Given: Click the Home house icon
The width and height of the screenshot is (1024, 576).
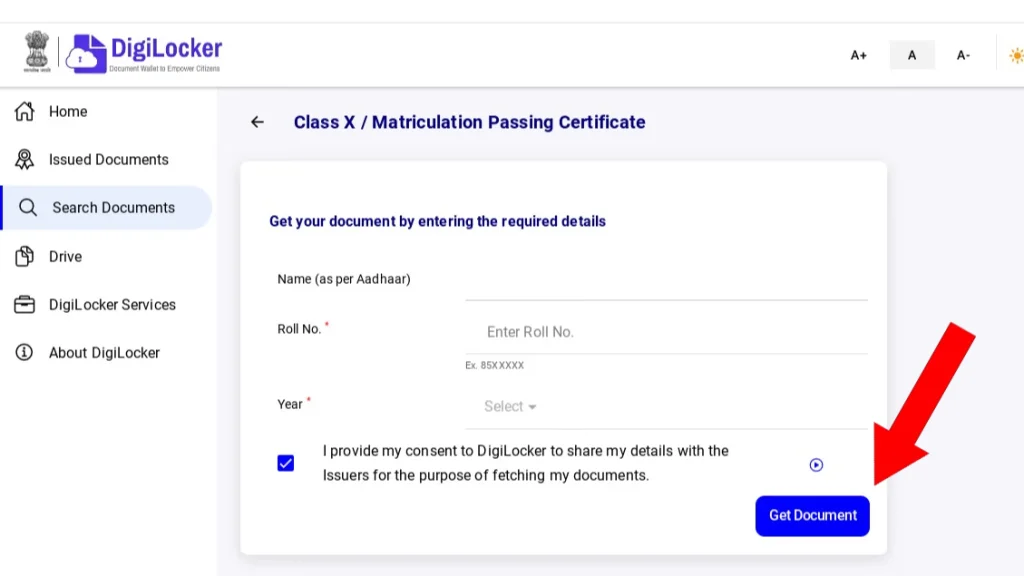Looking at the screenshot, I should coord(25,111).
